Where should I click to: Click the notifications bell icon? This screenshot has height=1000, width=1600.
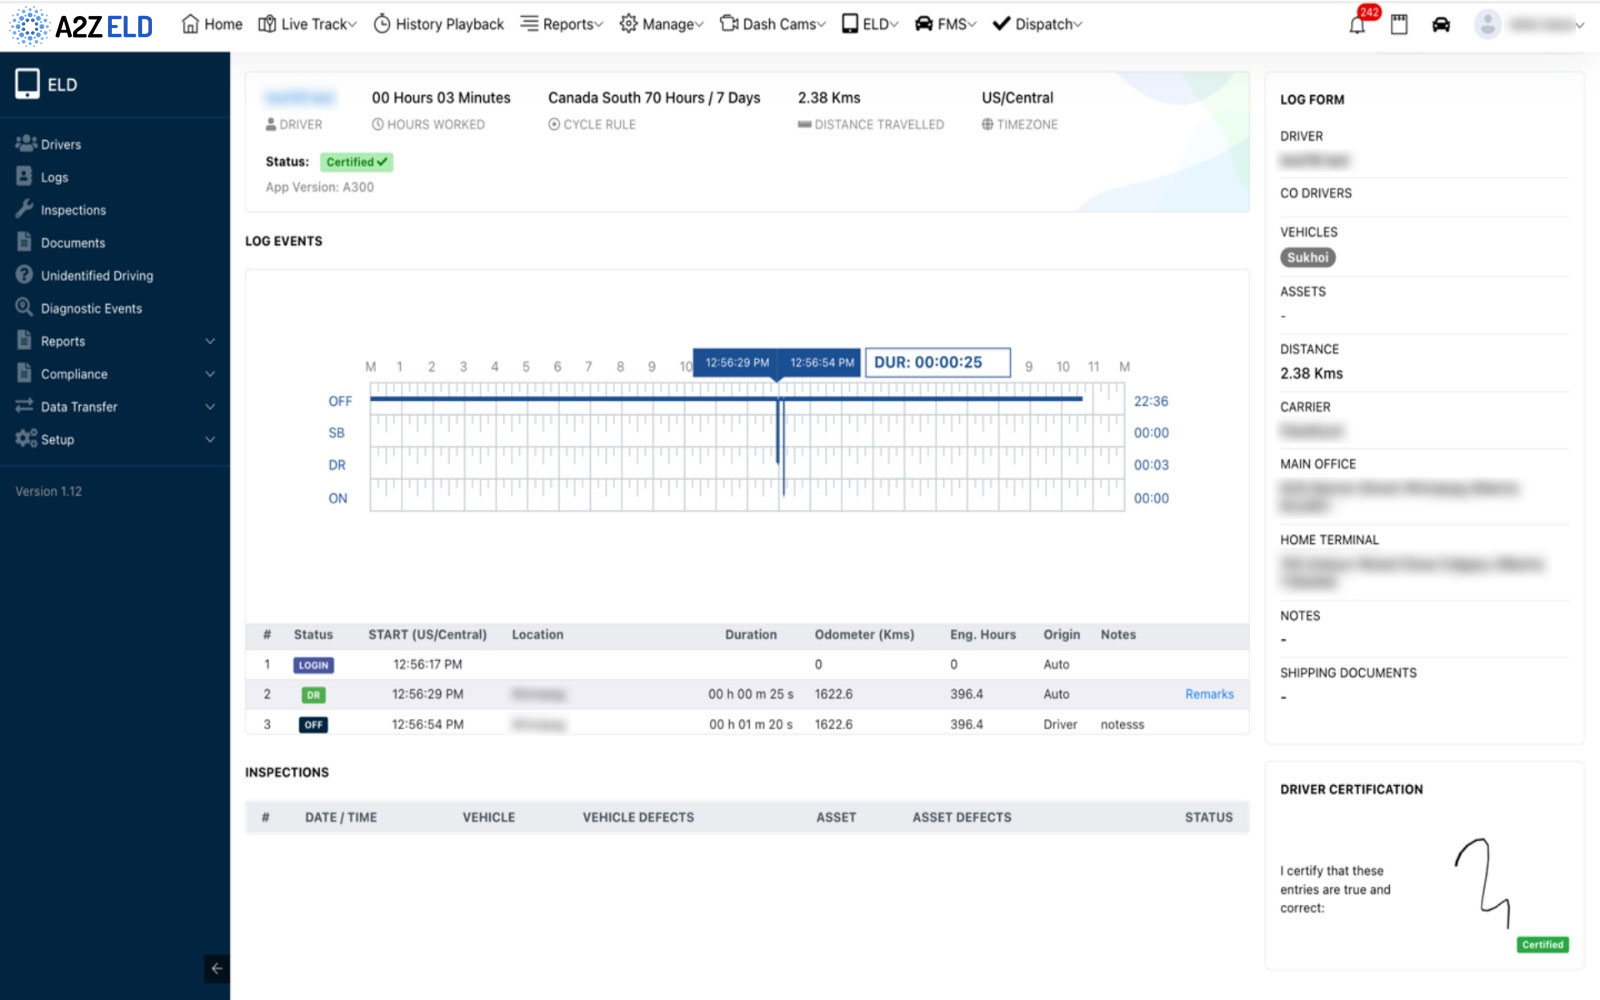point(1357,25)
